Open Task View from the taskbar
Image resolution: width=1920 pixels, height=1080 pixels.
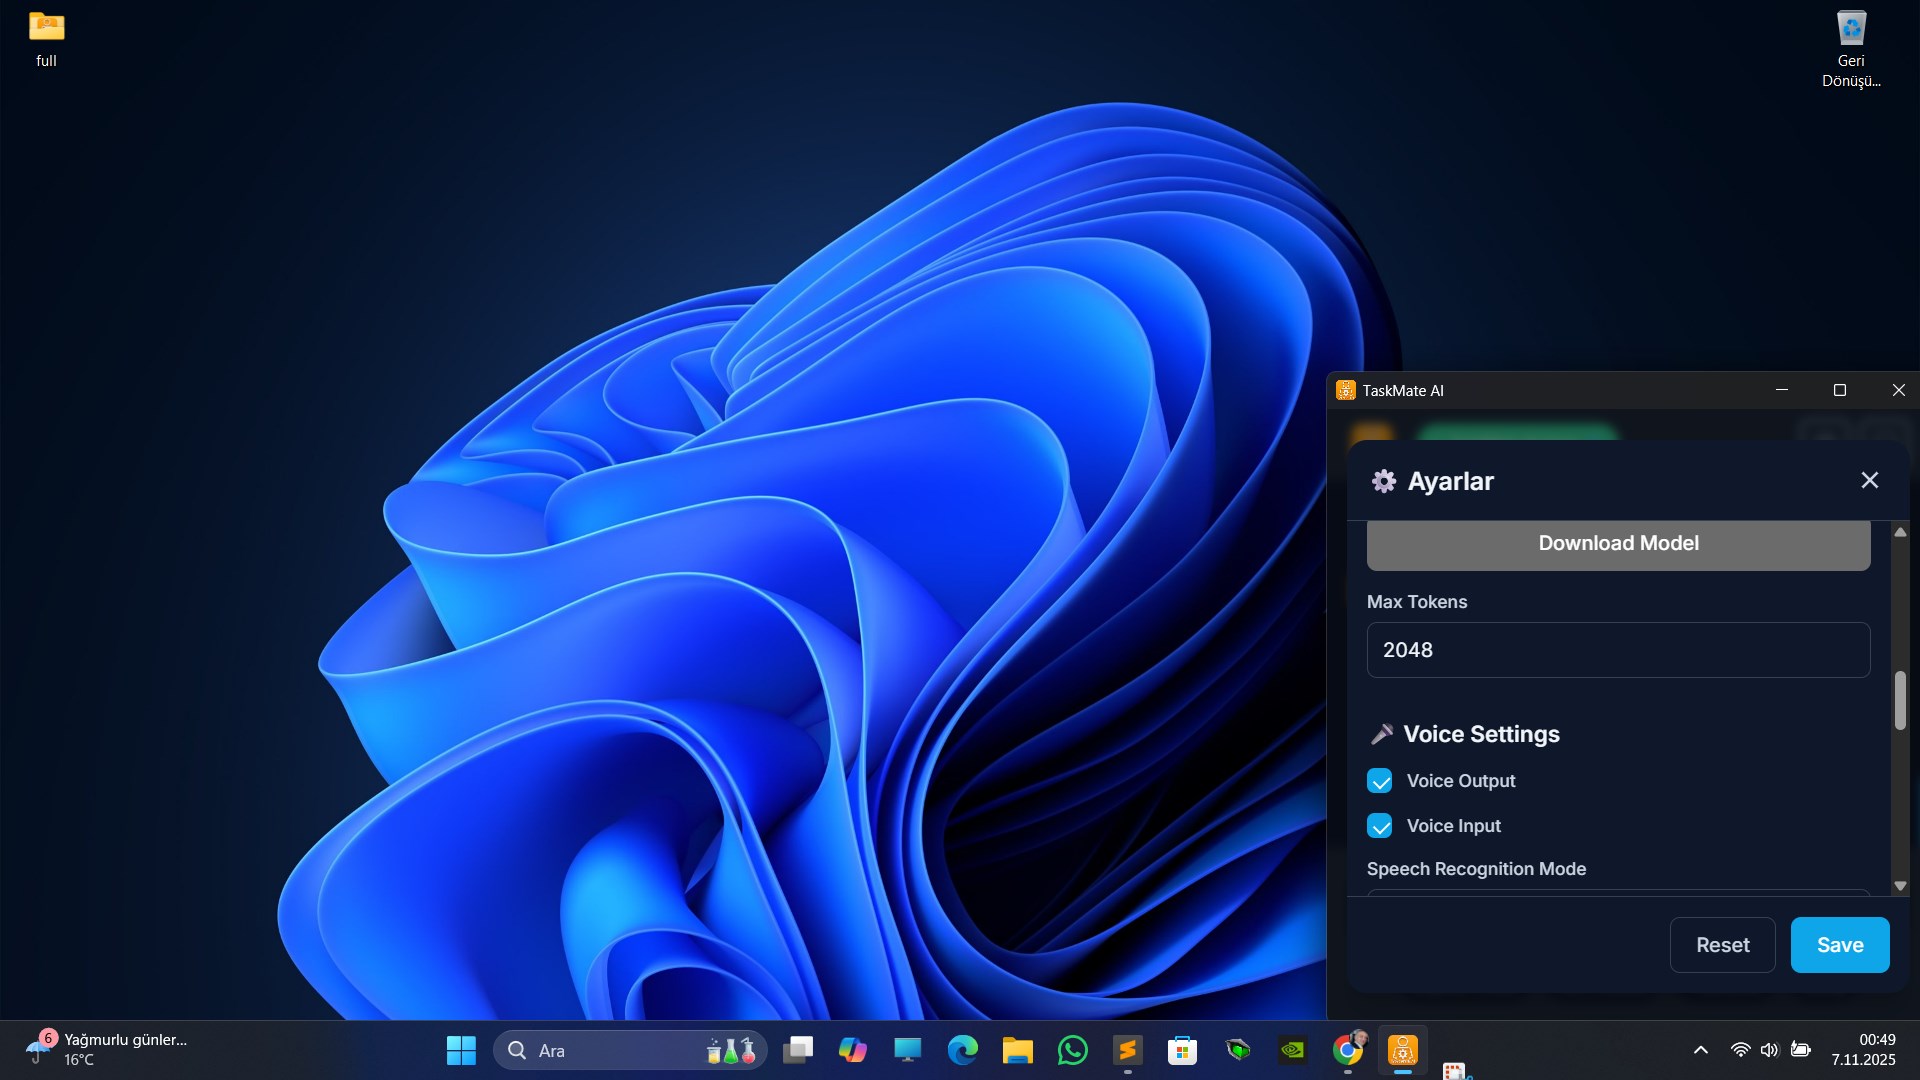click(x=798, y=1050)
